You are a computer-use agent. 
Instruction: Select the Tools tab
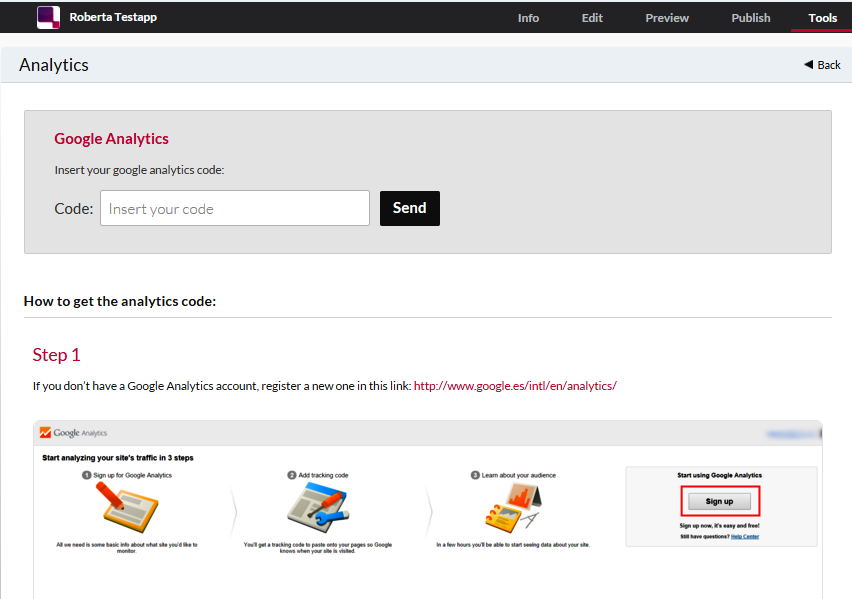point(823,18)
